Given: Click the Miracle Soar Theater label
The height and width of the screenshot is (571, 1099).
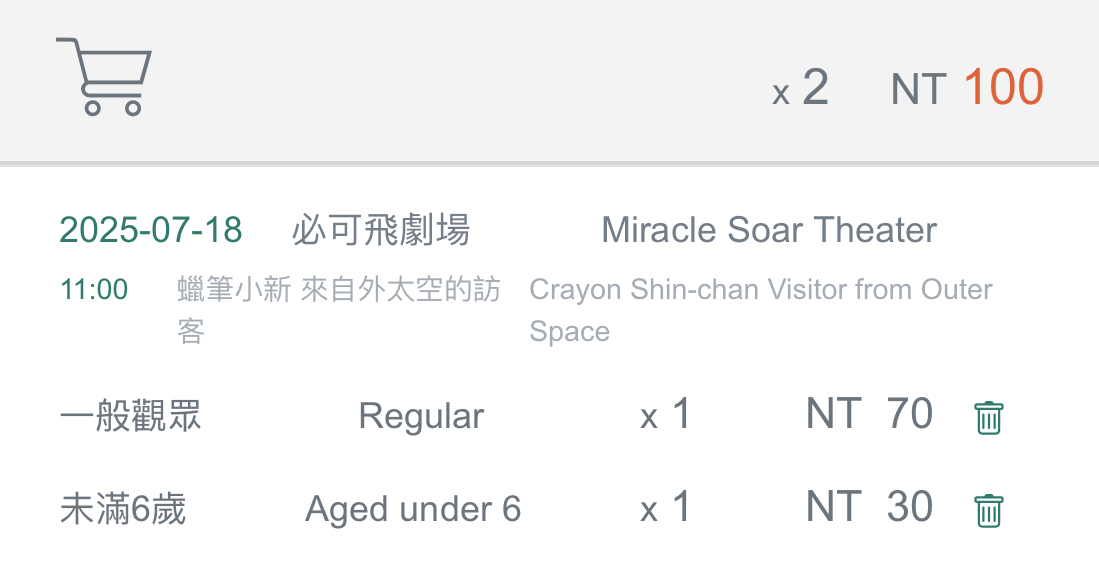Looking at the screenshot, I should point(769,230).
